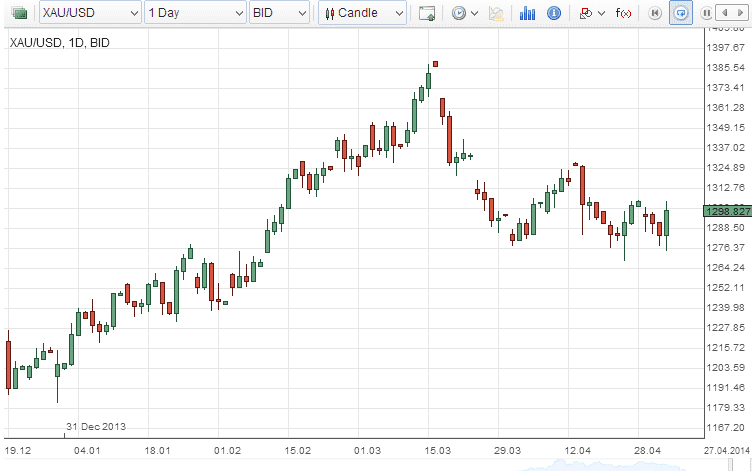The height and width of the screenshot is (471, 752).
Task: Click the 1373.41 price axis label
Action: 726,87
